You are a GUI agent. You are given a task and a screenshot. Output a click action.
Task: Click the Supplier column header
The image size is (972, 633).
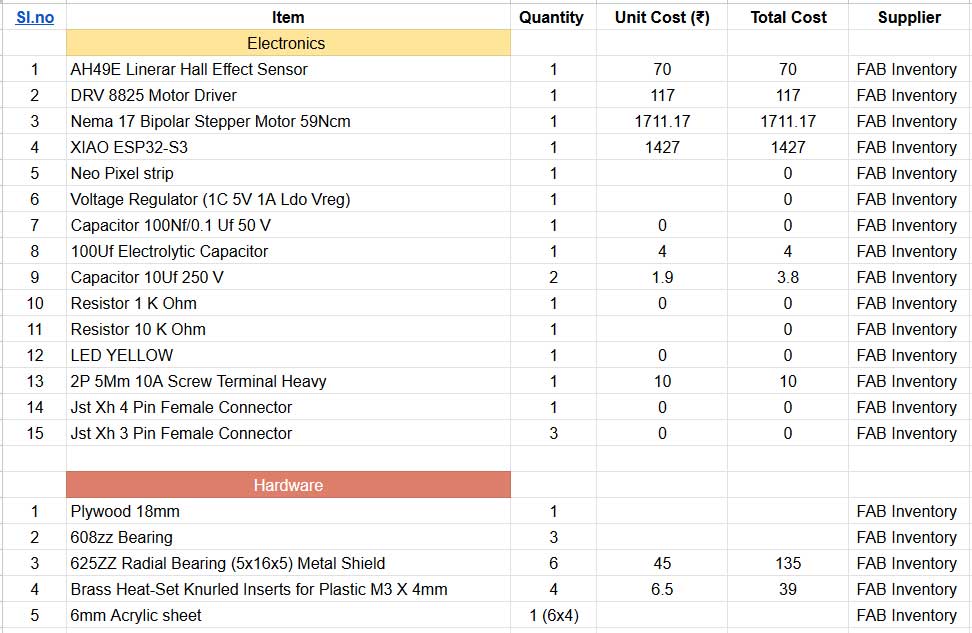point(909,17)
